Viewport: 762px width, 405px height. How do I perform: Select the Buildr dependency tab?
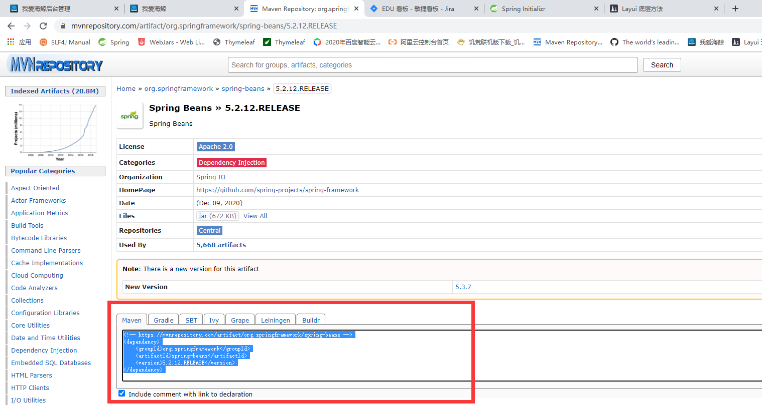coord(311,320)
